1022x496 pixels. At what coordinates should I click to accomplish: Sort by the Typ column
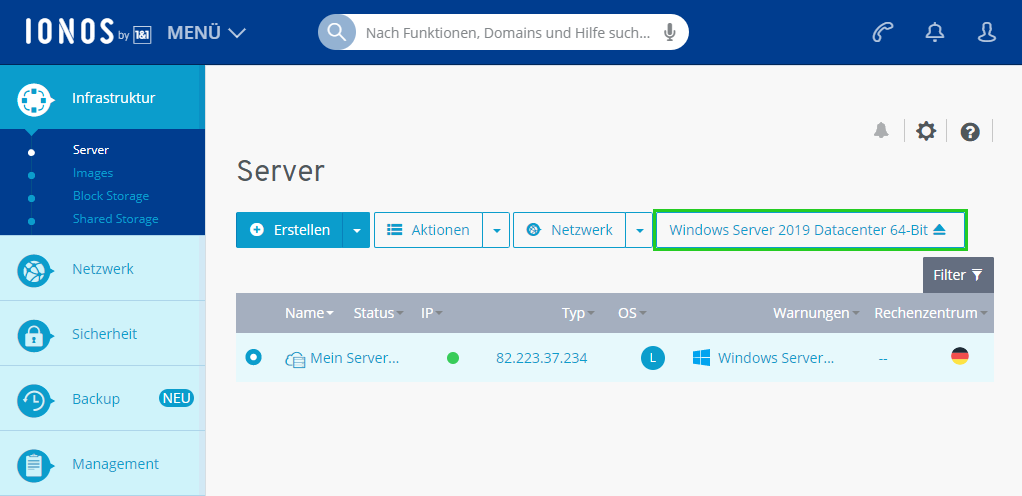(x=578, y=314)
